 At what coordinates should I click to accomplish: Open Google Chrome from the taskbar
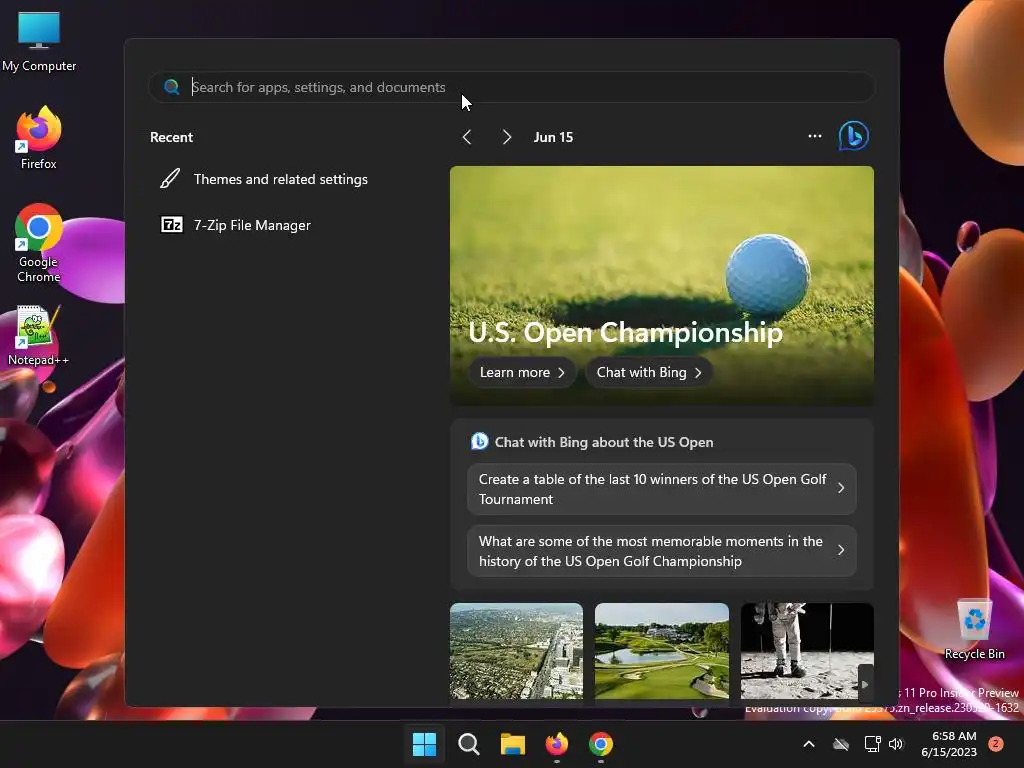coord(601,744)
